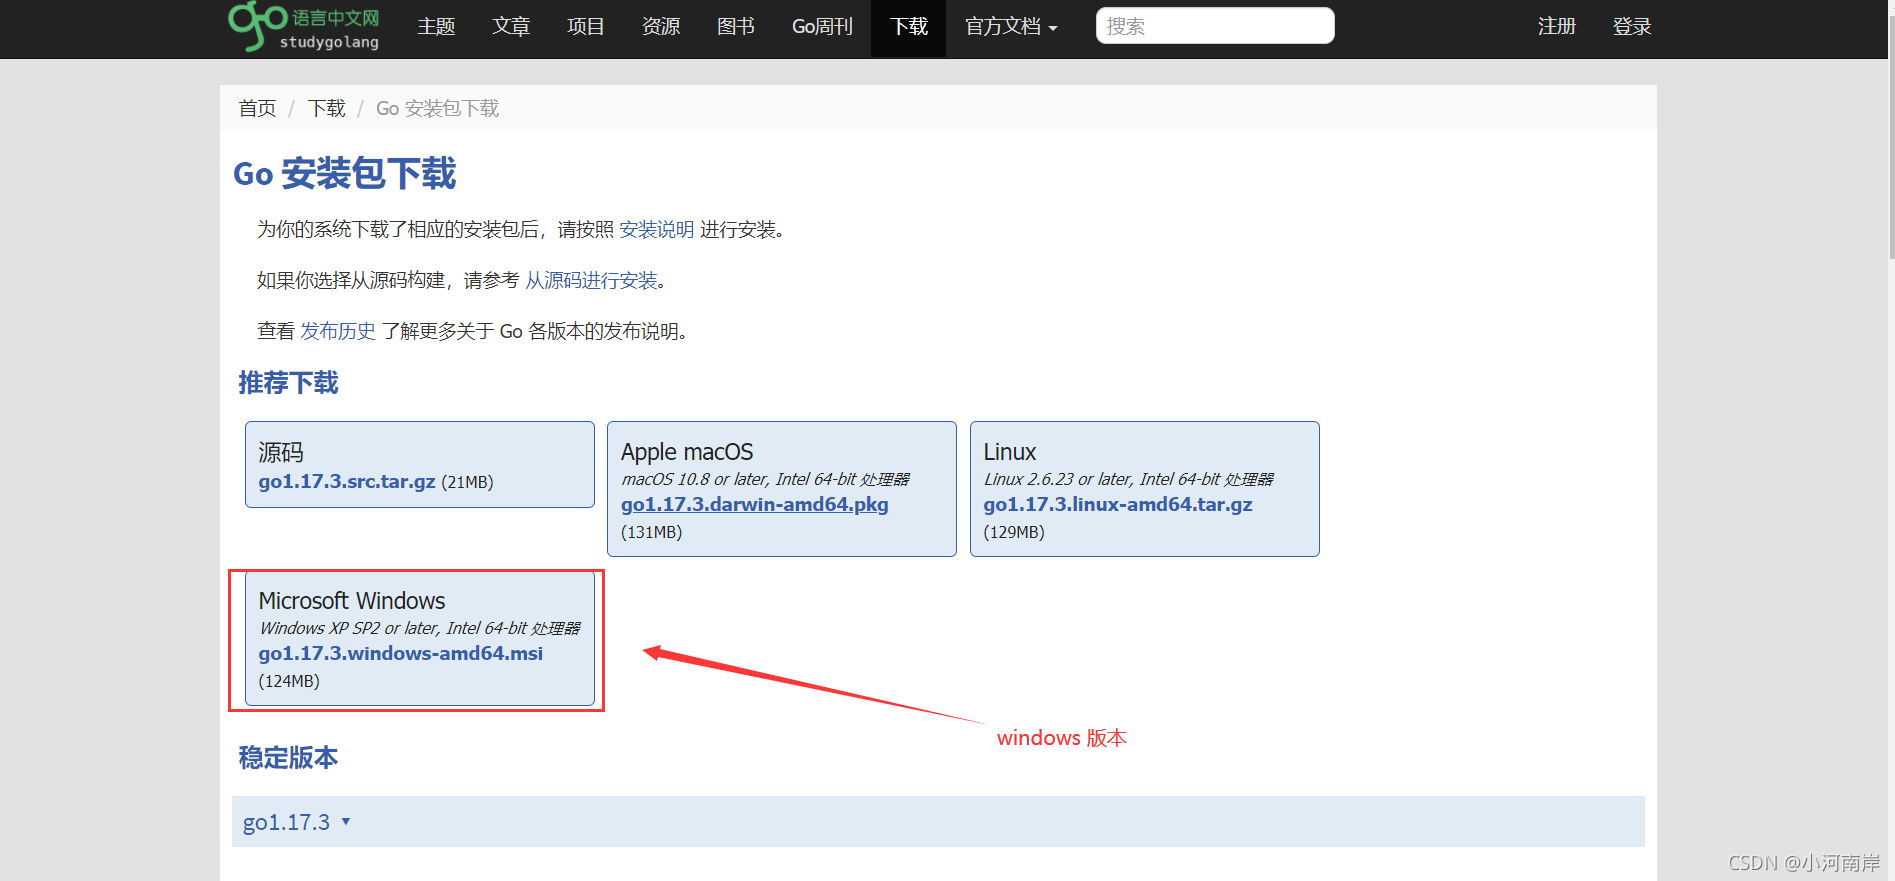Click the Apple macOS card title
Viewport: 1895px width, 881px height.
click(x=687, y=452)
